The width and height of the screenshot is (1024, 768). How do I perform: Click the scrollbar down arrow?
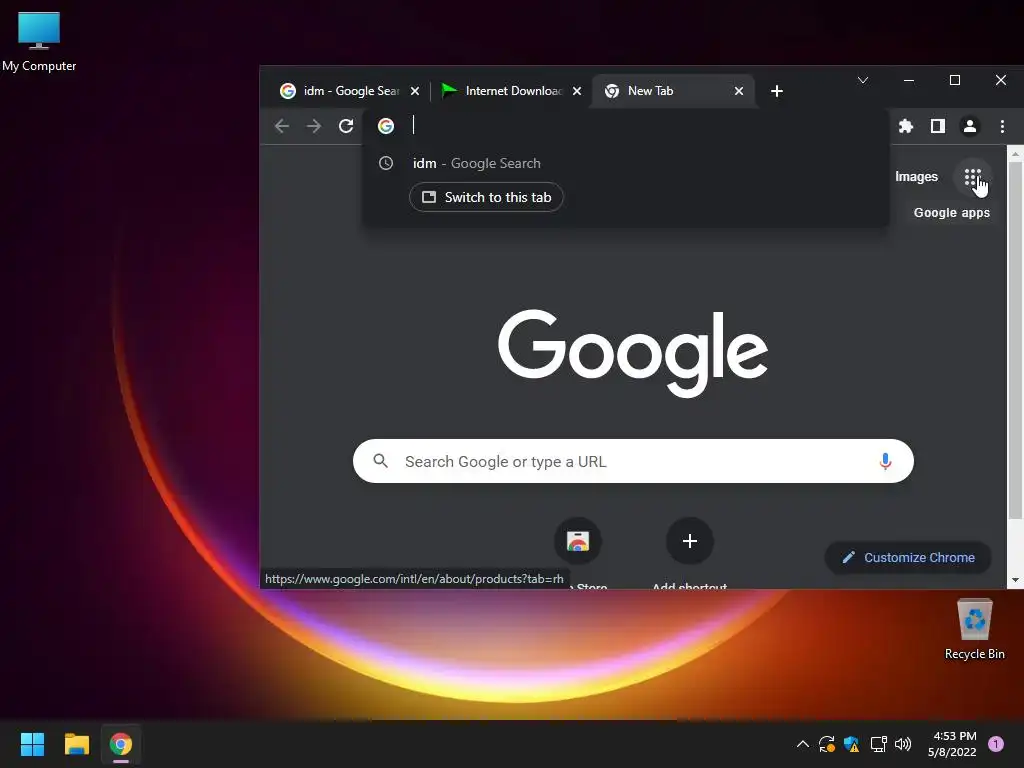pyautogui.click(x=1015, y=580)
